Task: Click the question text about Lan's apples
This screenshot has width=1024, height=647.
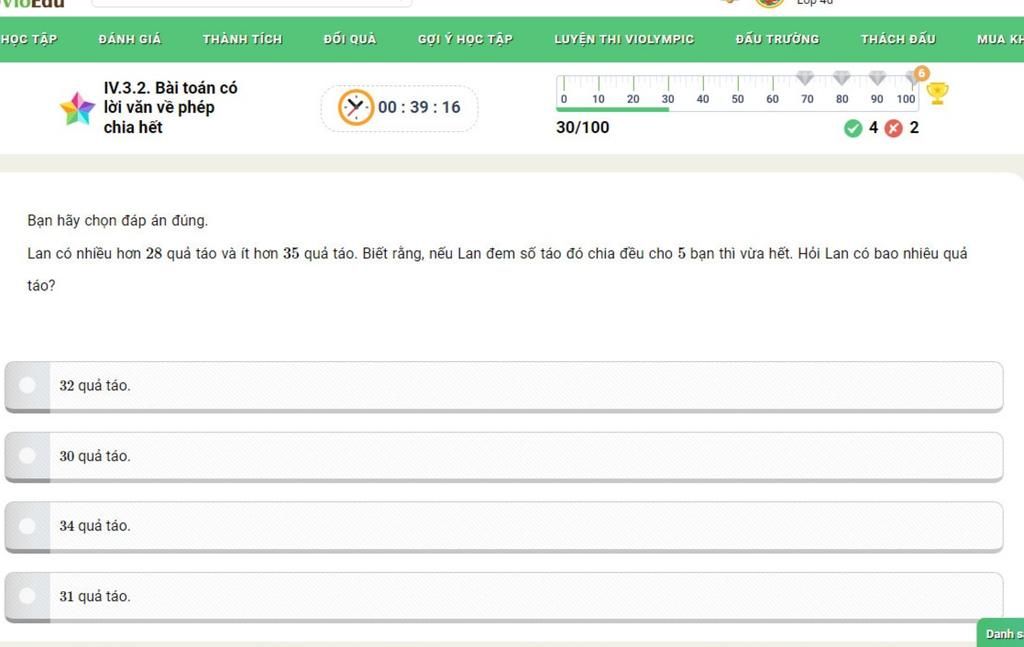Action: click(x=497, y=269)
